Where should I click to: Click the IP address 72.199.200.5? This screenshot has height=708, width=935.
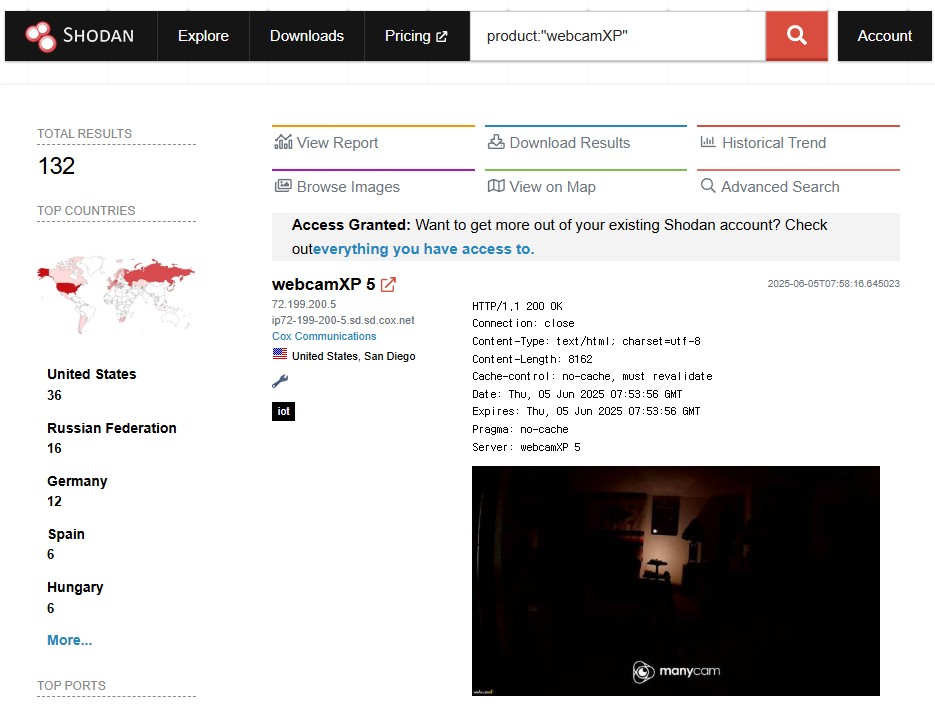(304, 304)
